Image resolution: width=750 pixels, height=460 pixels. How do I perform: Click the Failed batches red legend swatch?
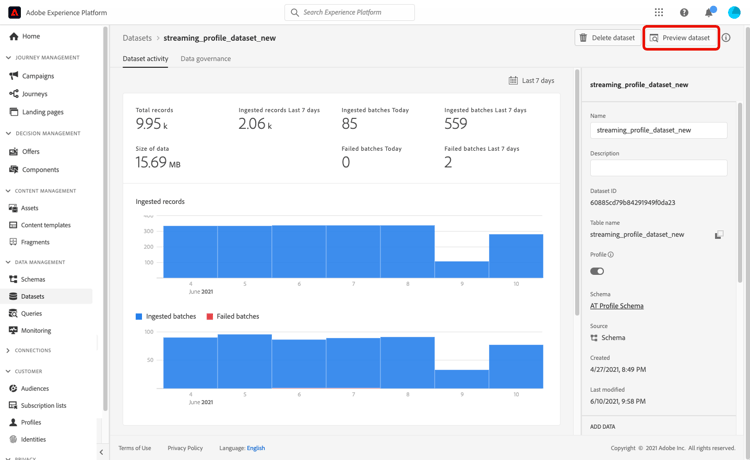[x=210, y=317]
